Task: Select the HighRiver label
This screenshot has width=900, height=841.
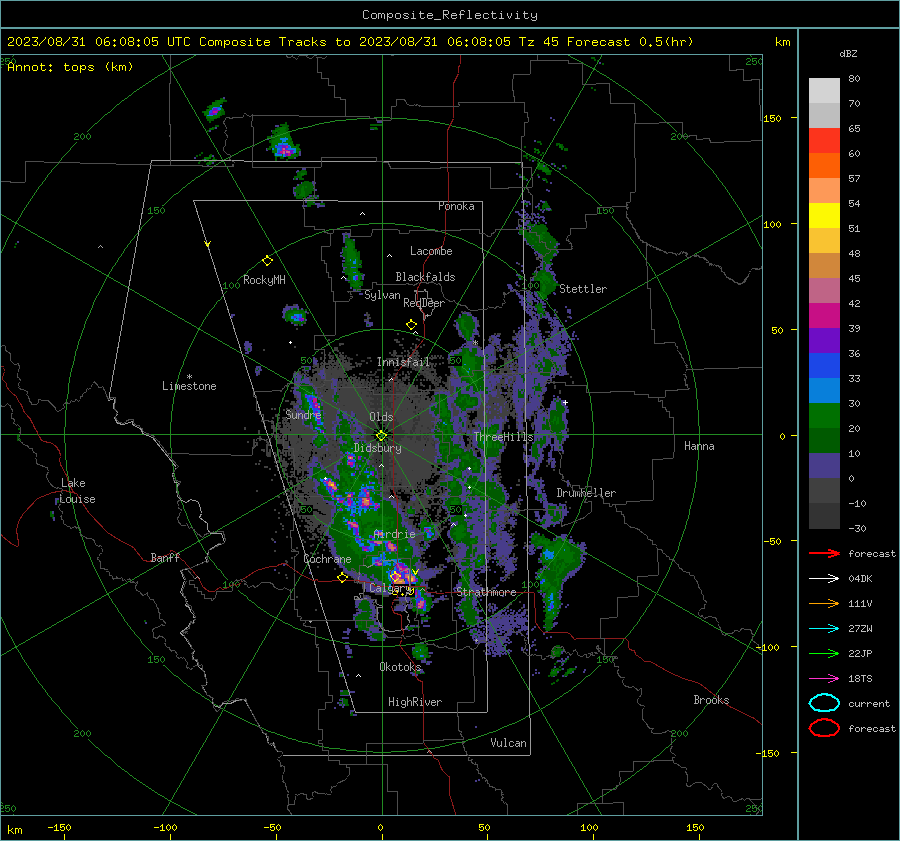Action: pos(415,702)
